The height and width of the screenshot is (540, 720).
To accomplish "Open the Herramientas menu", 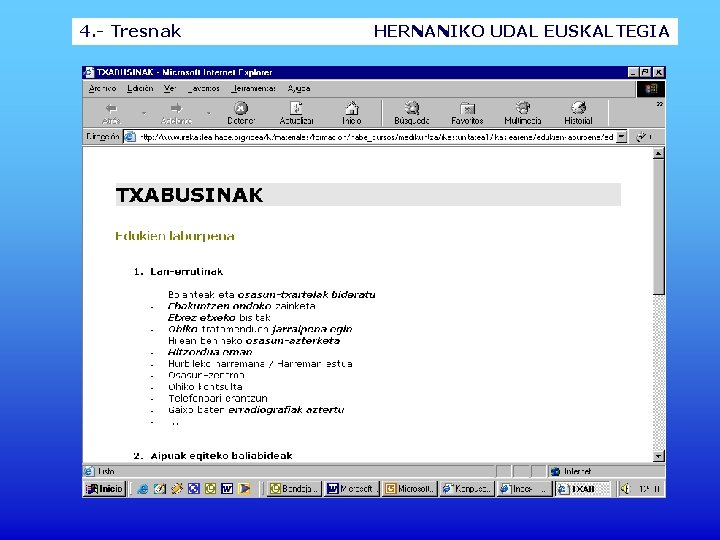I will click(x=253, y=88).
